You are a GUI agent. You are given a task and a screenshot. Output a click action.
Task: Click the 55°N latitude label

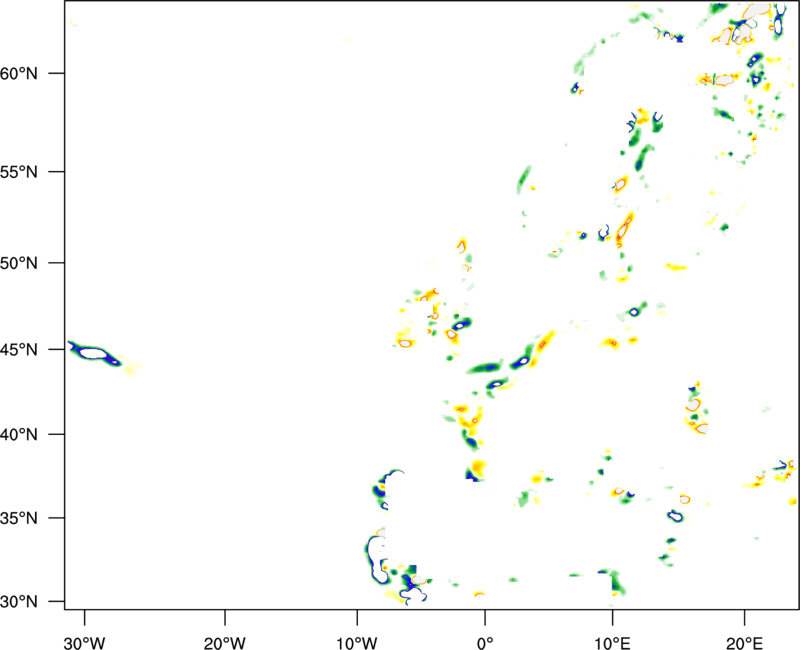click(19, 172)
